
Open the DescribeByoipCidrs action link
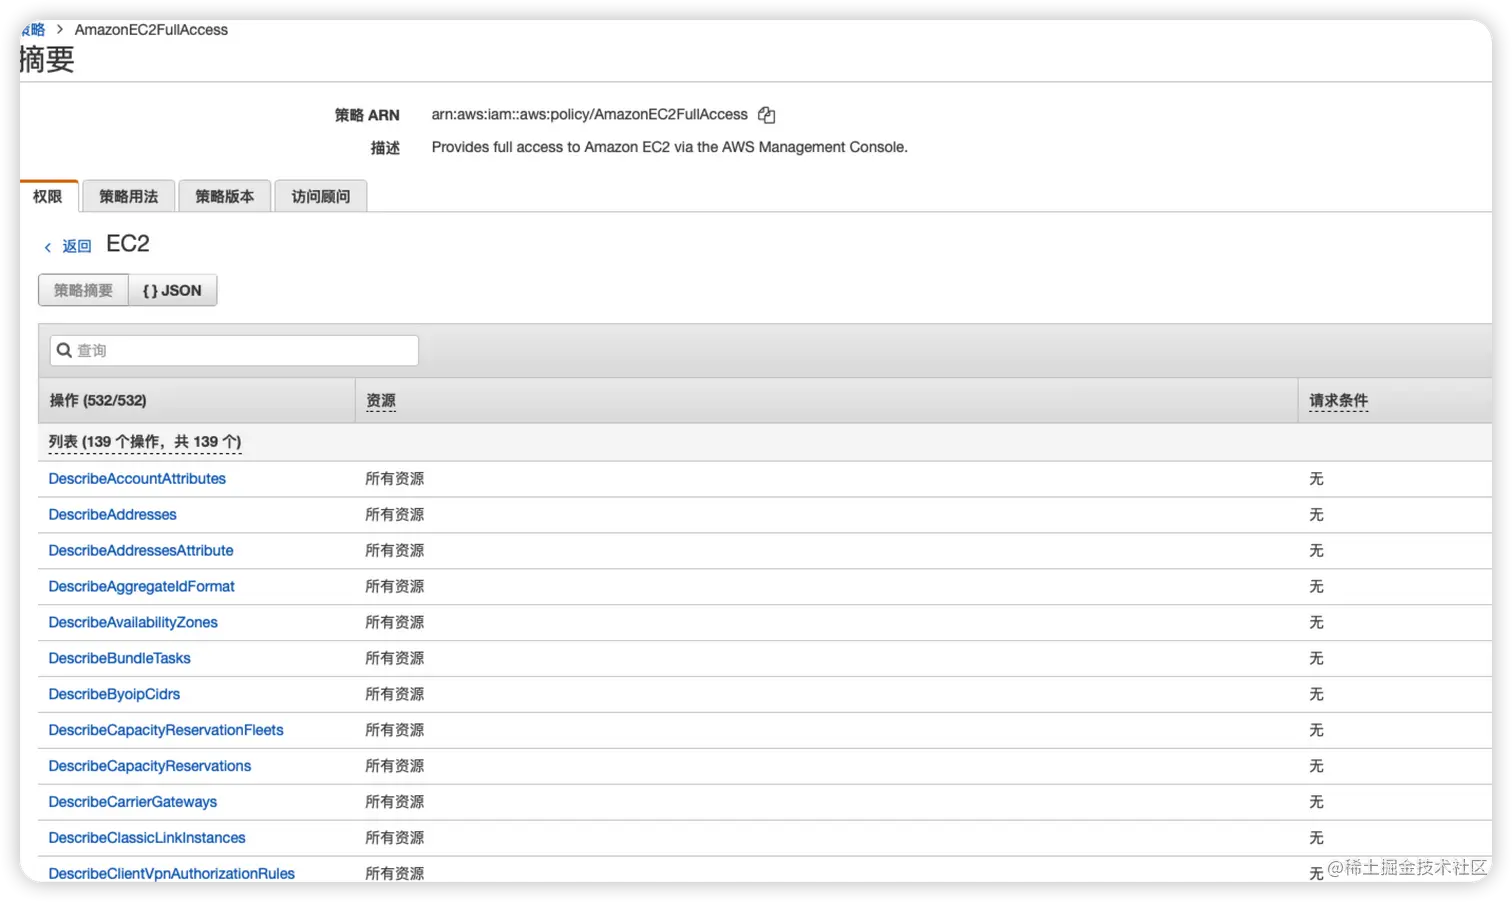click(x=114, y=695)
